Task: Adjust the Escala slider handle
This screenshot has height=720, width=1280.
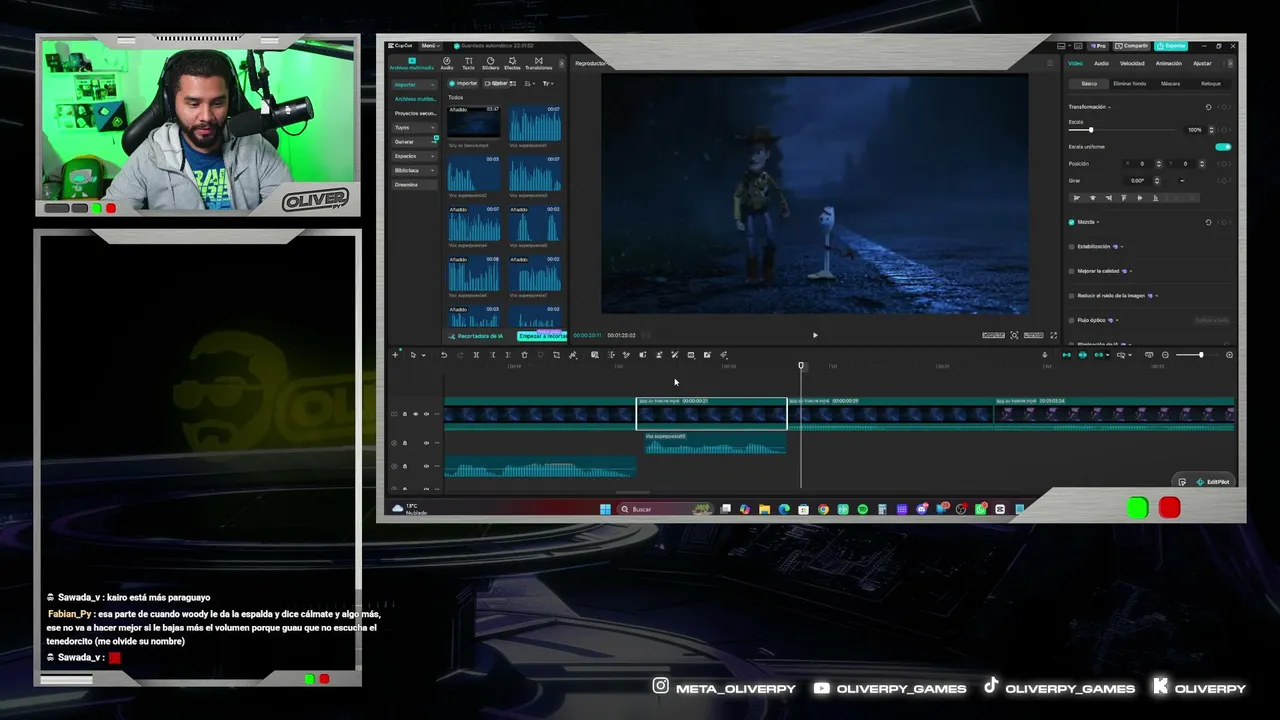Action: (1090, 130)
